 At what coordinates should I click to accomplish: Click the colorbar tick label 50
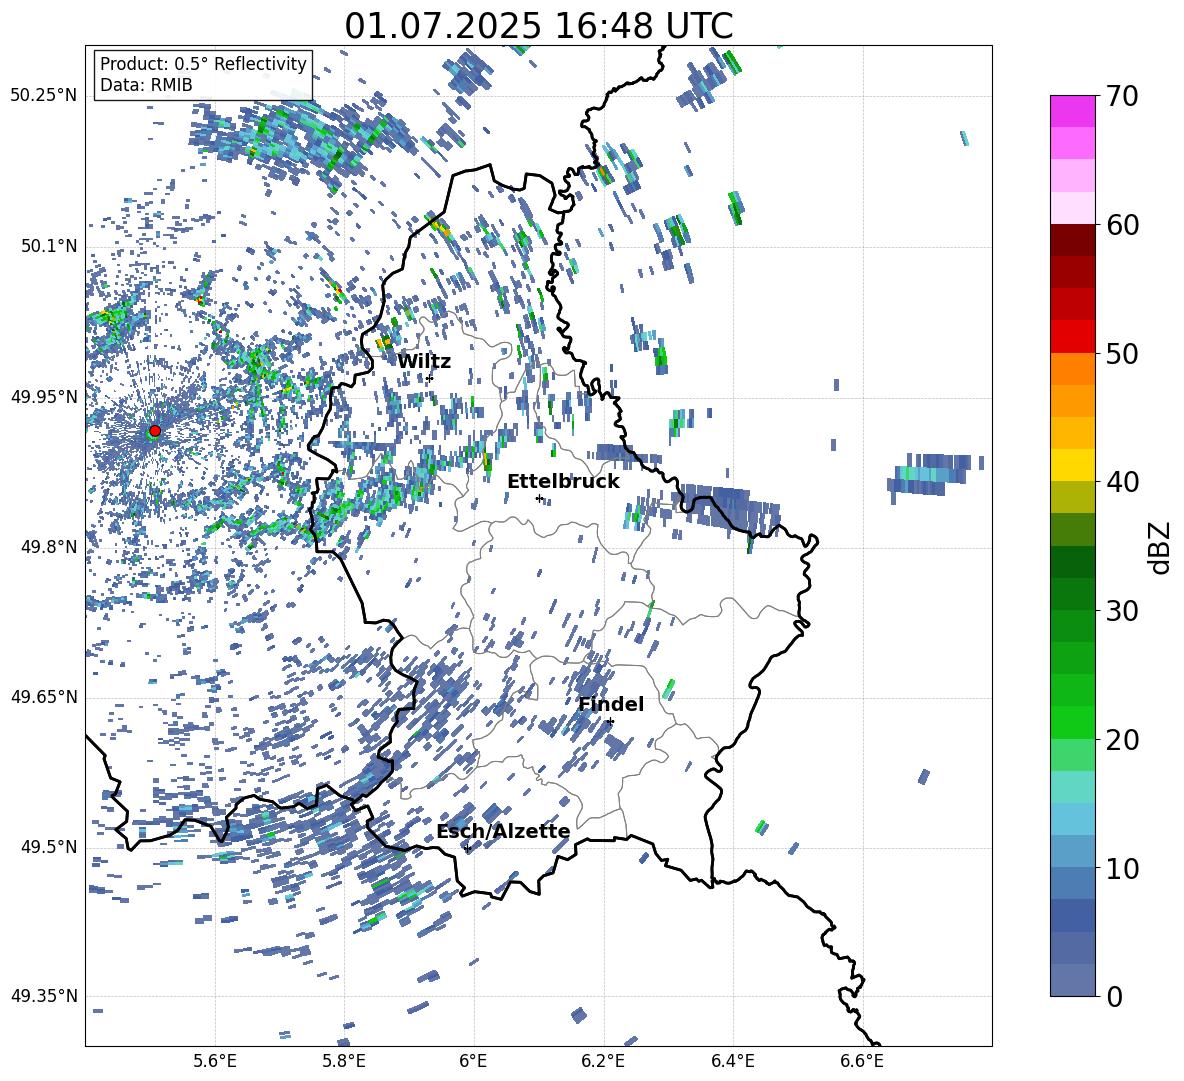(x=1122, y=353)
